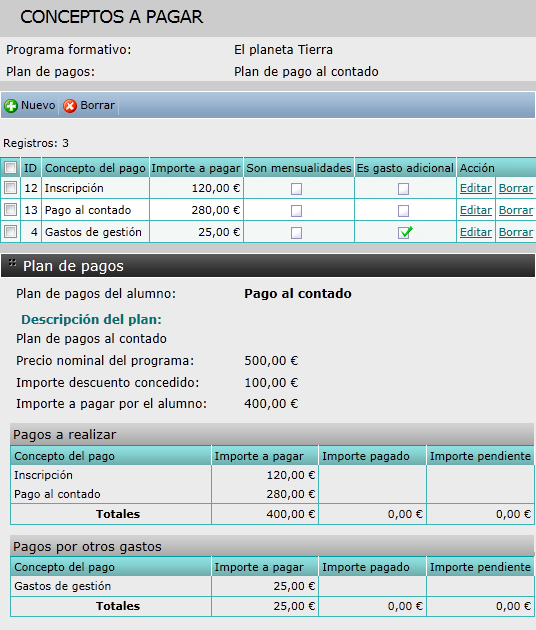536x630 pixels.
Task: Click the Son mensualidades column header
Action: (299, 168)
